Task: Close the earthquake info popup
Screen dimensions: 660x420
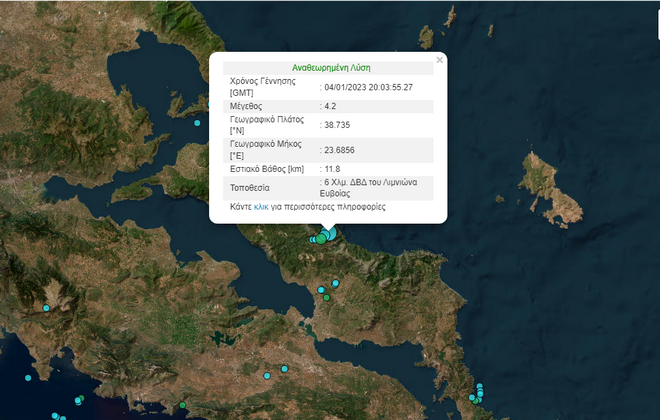Action: (x=439, y=61)
